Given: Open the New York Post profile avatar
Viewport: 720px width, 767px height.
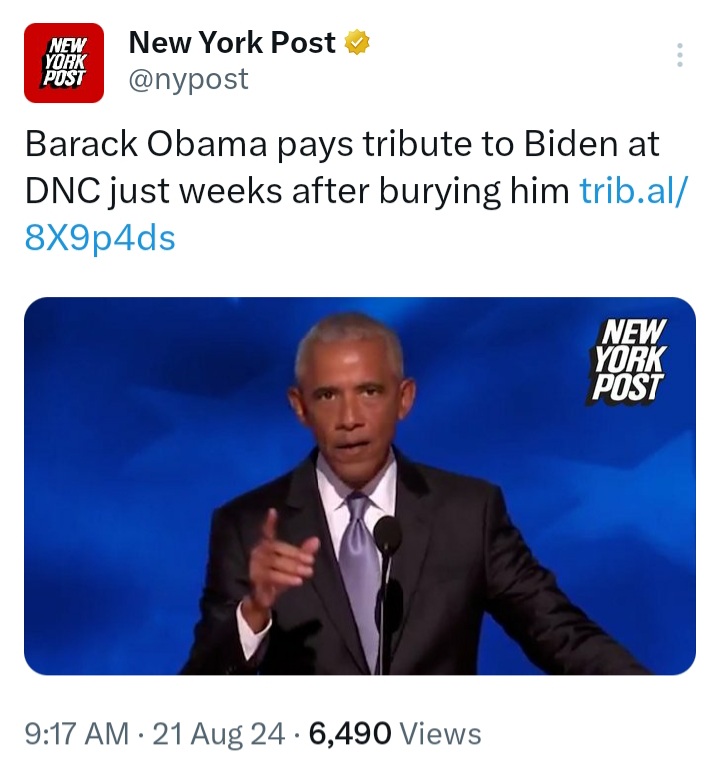Looking at the screenshot, I should [x=64, y=63].
